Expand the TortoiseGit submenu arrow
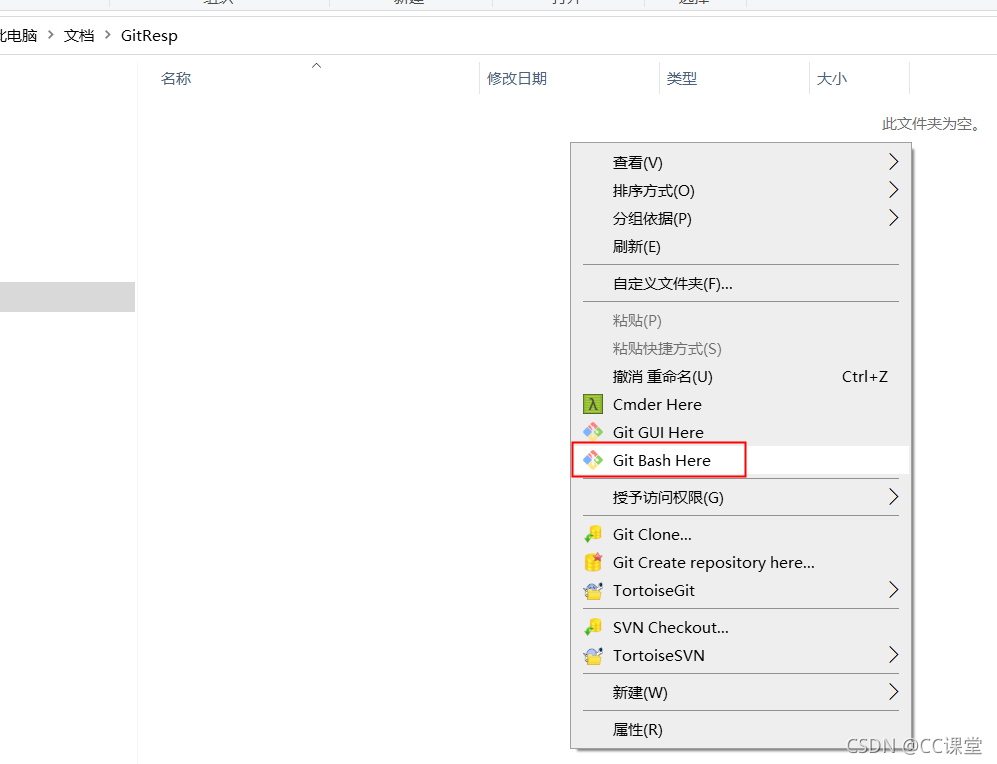Viewport: 997px width, 764px height. pos(893,590)
